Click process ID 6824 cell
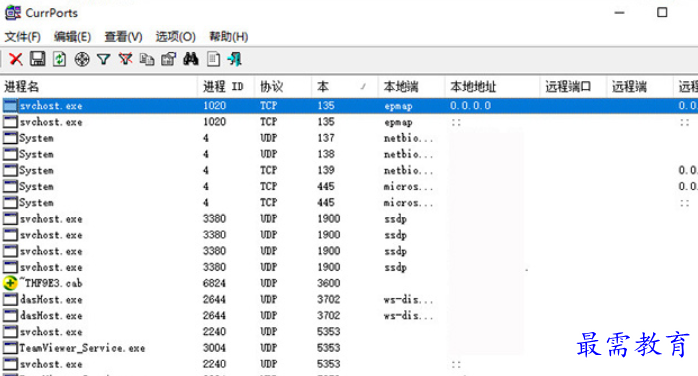Viewport: 698px width, 376px height. pyautogui.click(x=214, y=283)
